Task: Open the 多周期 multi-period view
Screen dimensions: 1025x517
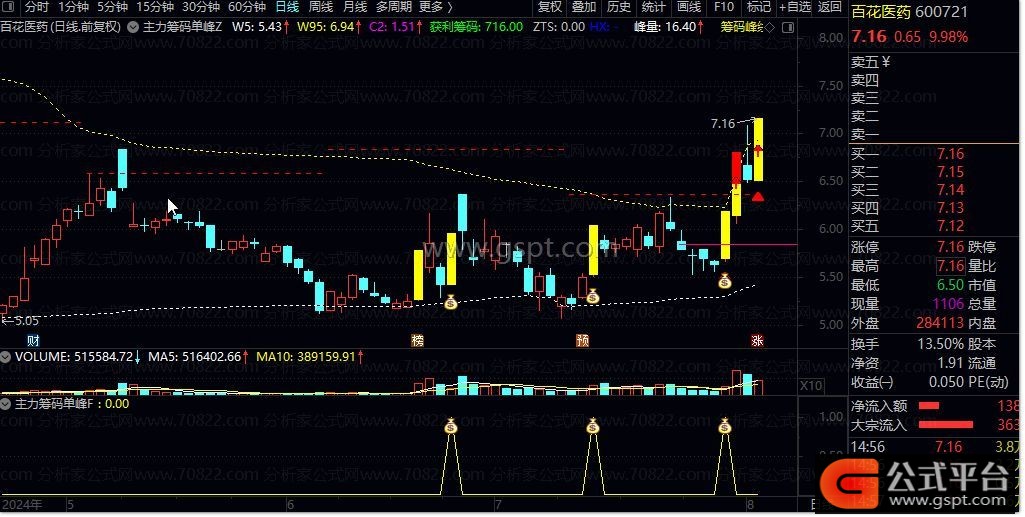Action: tap(394, 7)
